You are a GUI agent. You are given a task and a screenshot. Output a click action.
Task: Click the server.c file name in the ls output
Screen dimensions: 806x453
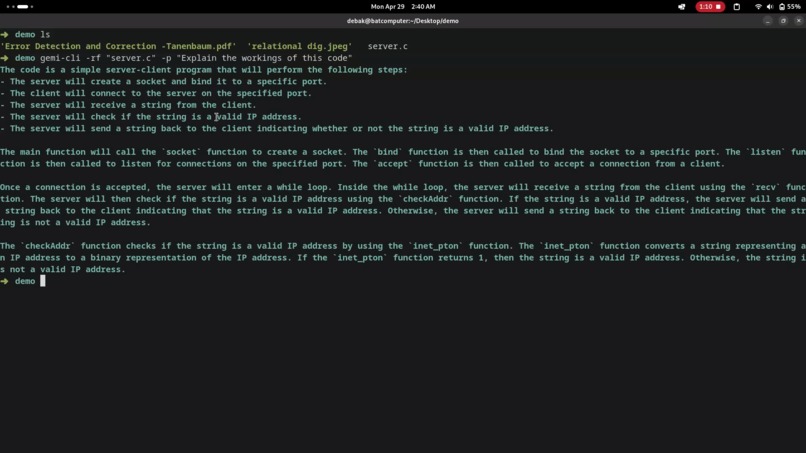[x=388, y=46]
